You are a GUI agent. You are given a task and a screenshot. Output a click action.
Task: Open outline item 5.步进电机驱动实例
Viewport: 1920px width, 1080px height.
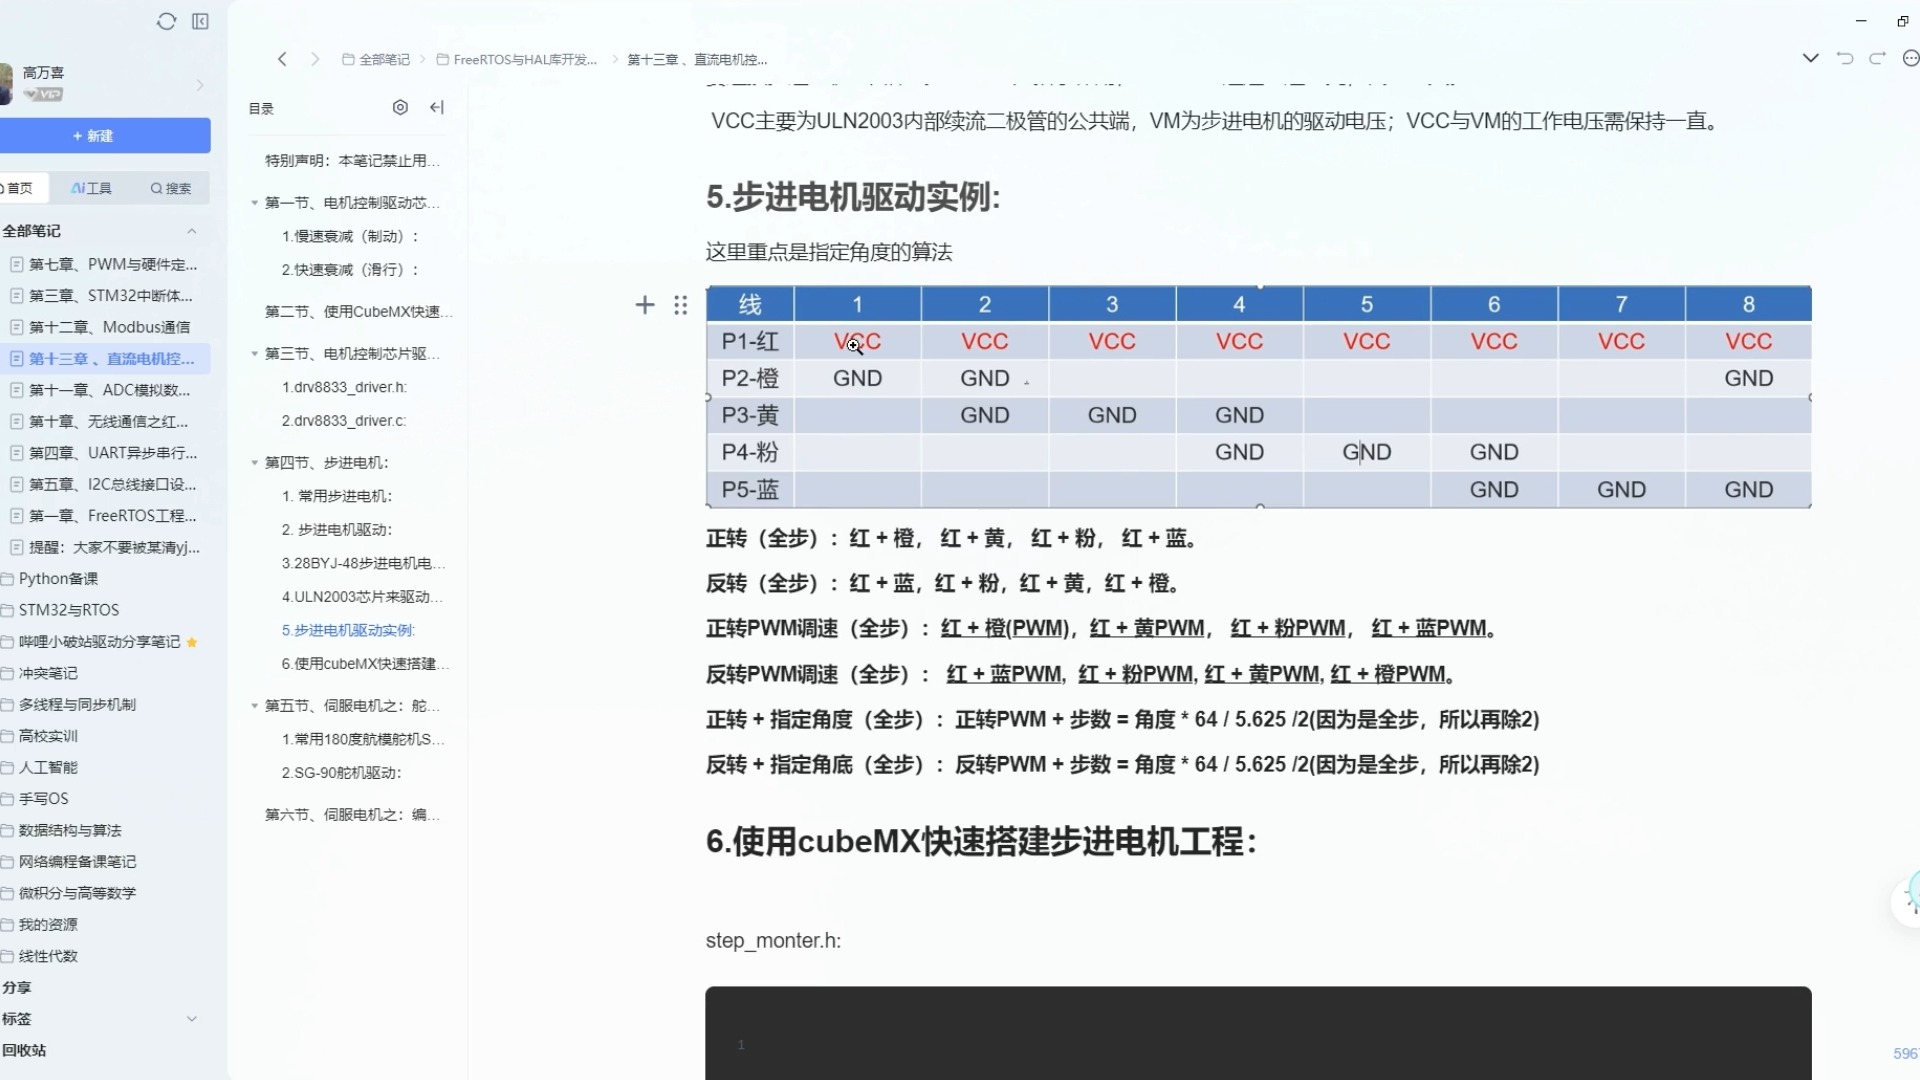point(347,630)
